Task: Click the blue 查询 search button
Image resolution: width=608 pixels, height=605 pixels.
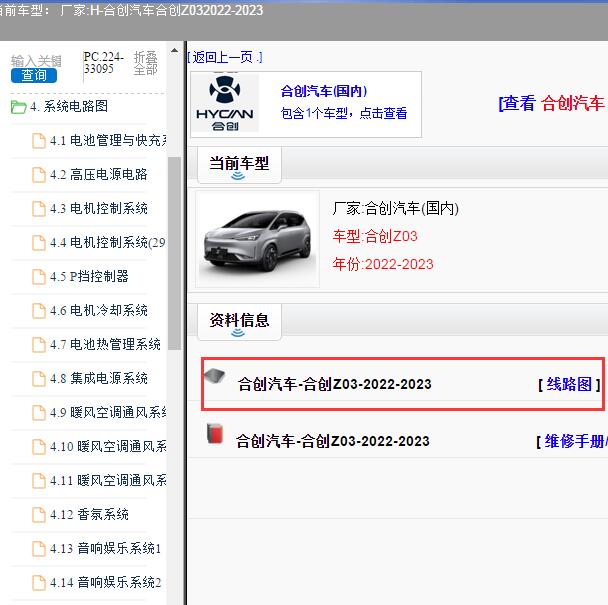Action: tap(34, 75)
